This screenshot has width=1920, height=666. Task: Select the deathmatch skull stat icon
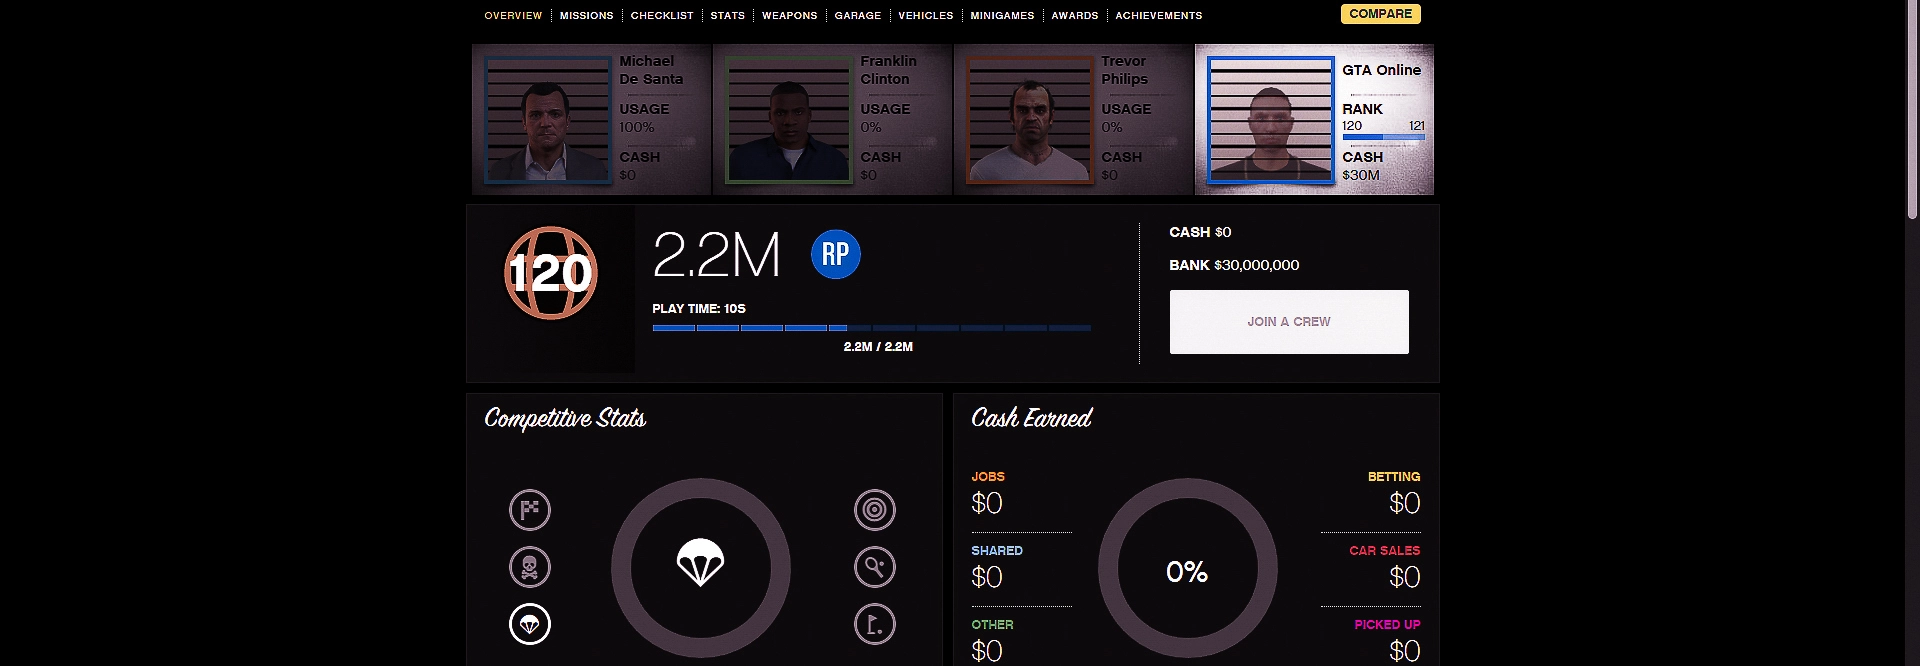pyautogui.click(x=530, y=567)
